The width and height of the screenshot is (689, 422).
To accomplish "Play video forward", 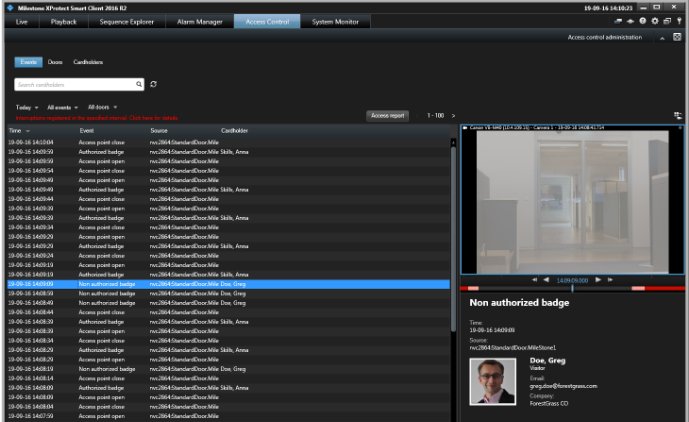I will (x=598, y=280).
